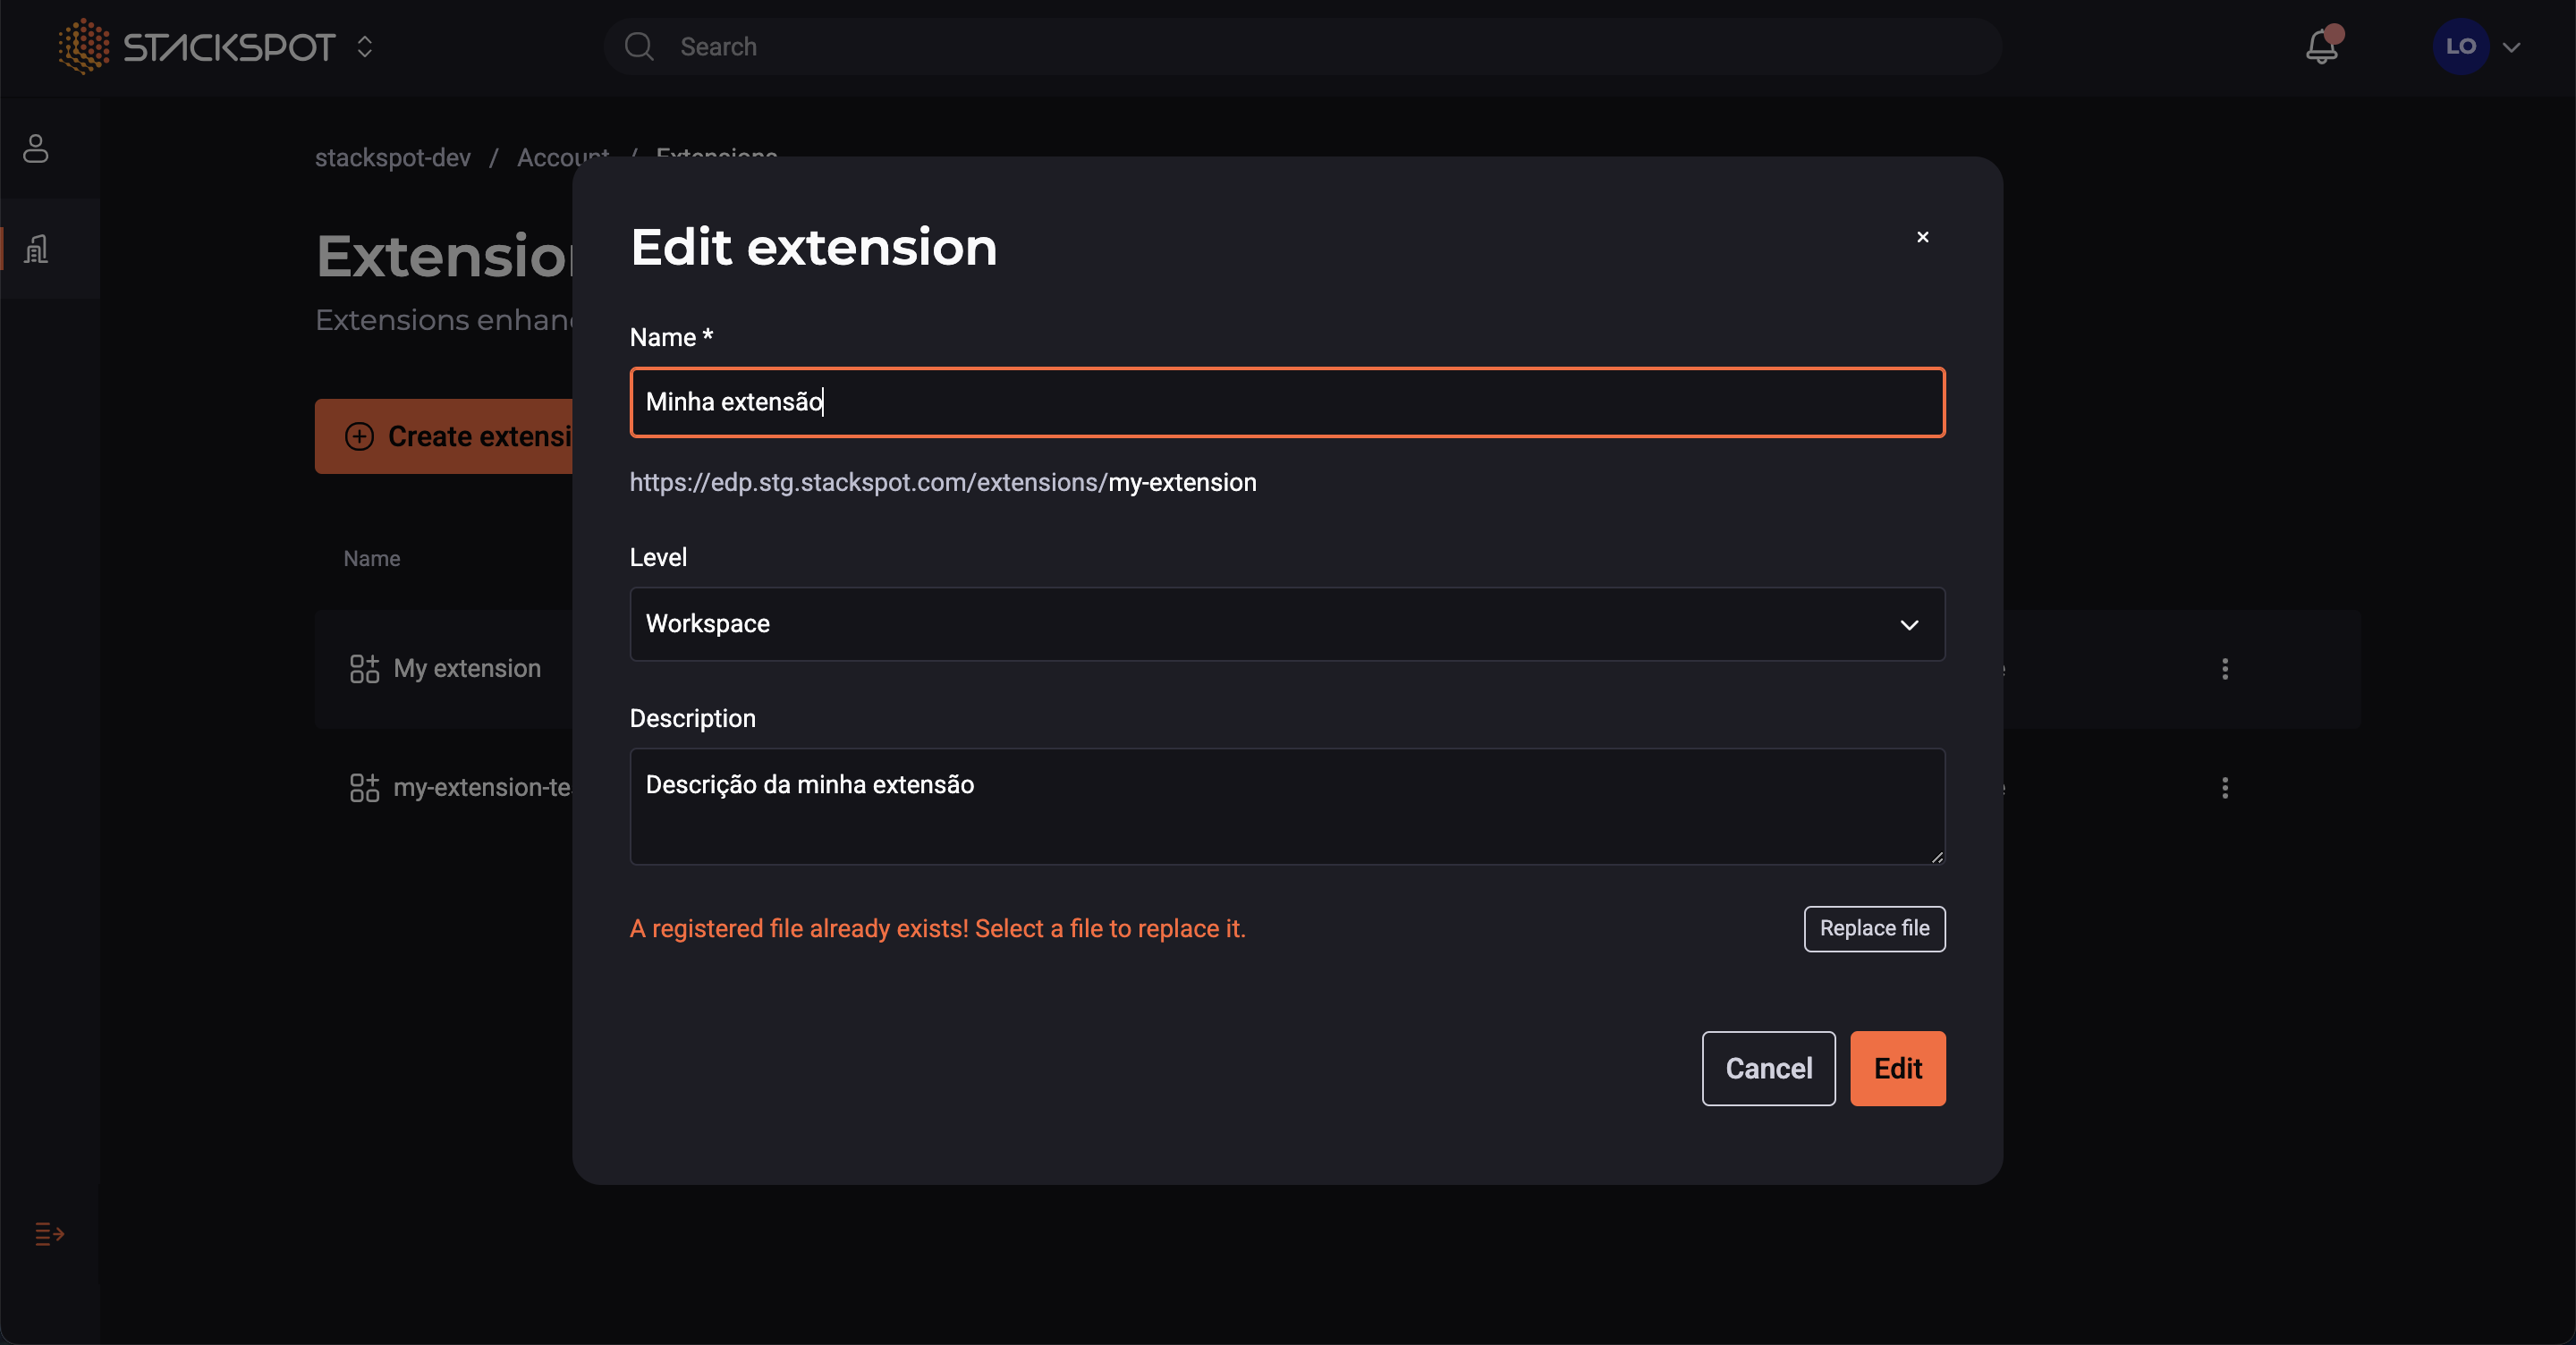Open the Level dropdown showing Workspace
The image size is (2576, 1345).
[1287, 624]
